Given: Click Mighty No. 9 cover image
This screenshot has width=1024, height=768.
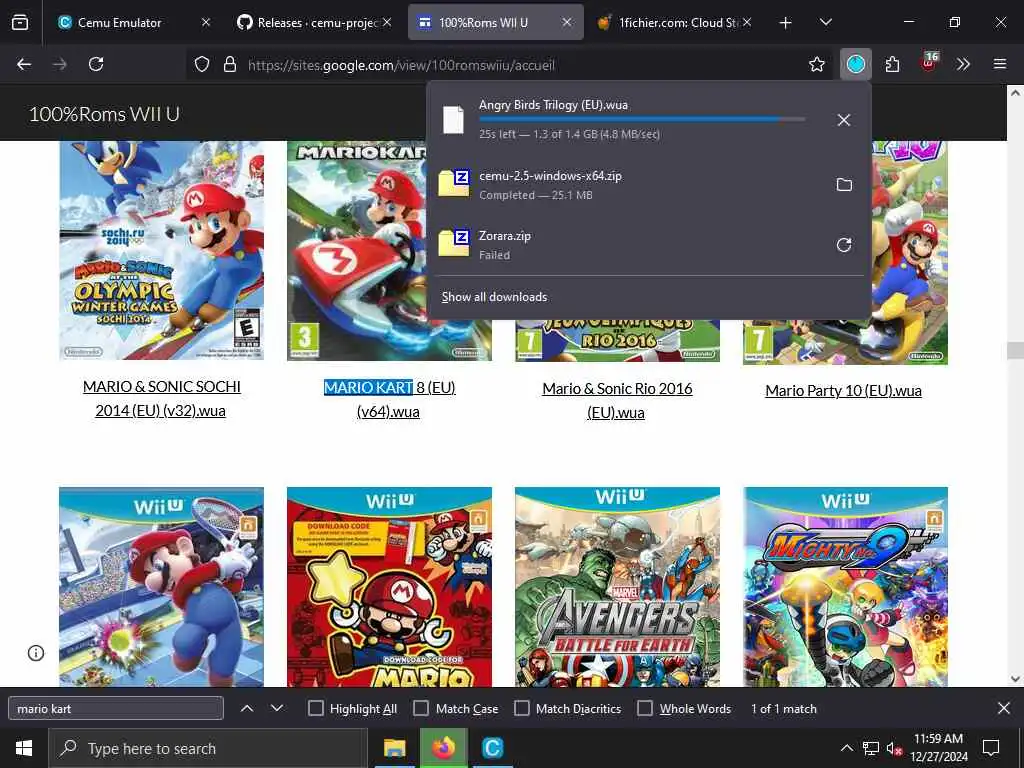Looking at the screenshot, I should coord(845,586).
